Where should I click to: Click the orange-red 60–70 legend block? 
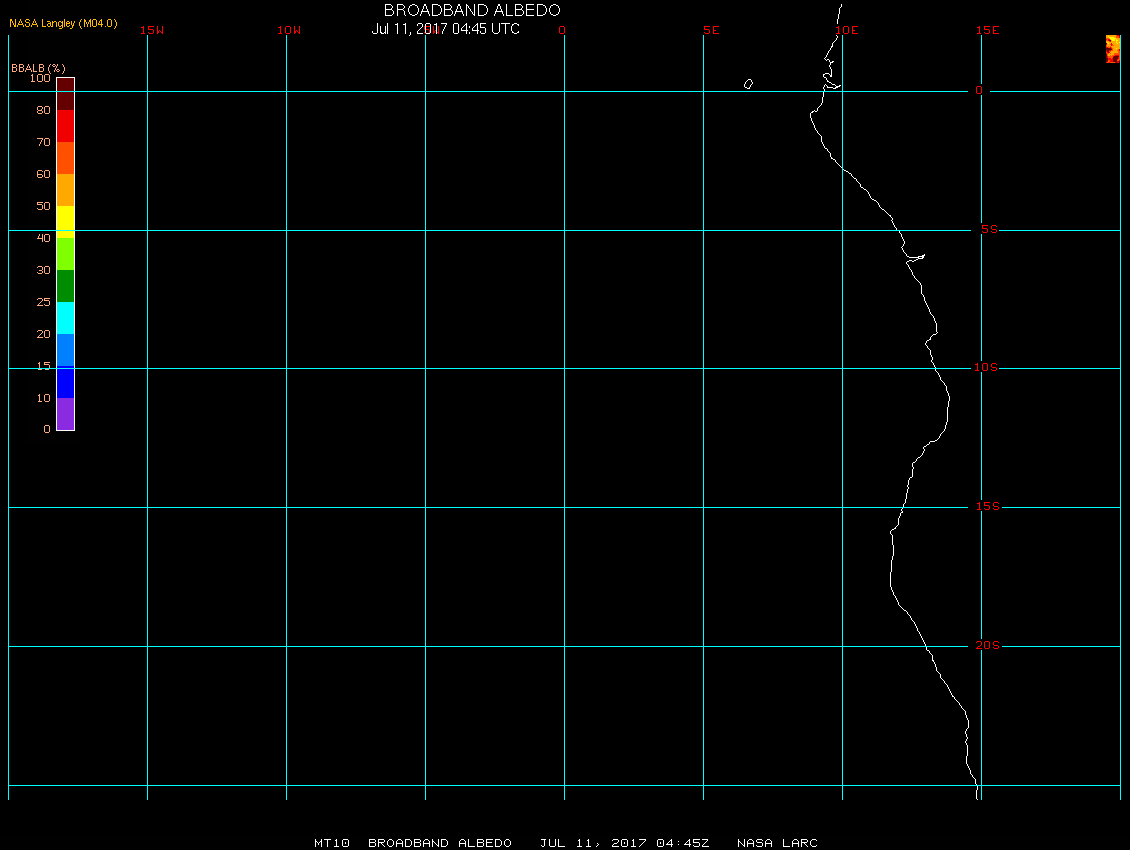pos(66,158)
